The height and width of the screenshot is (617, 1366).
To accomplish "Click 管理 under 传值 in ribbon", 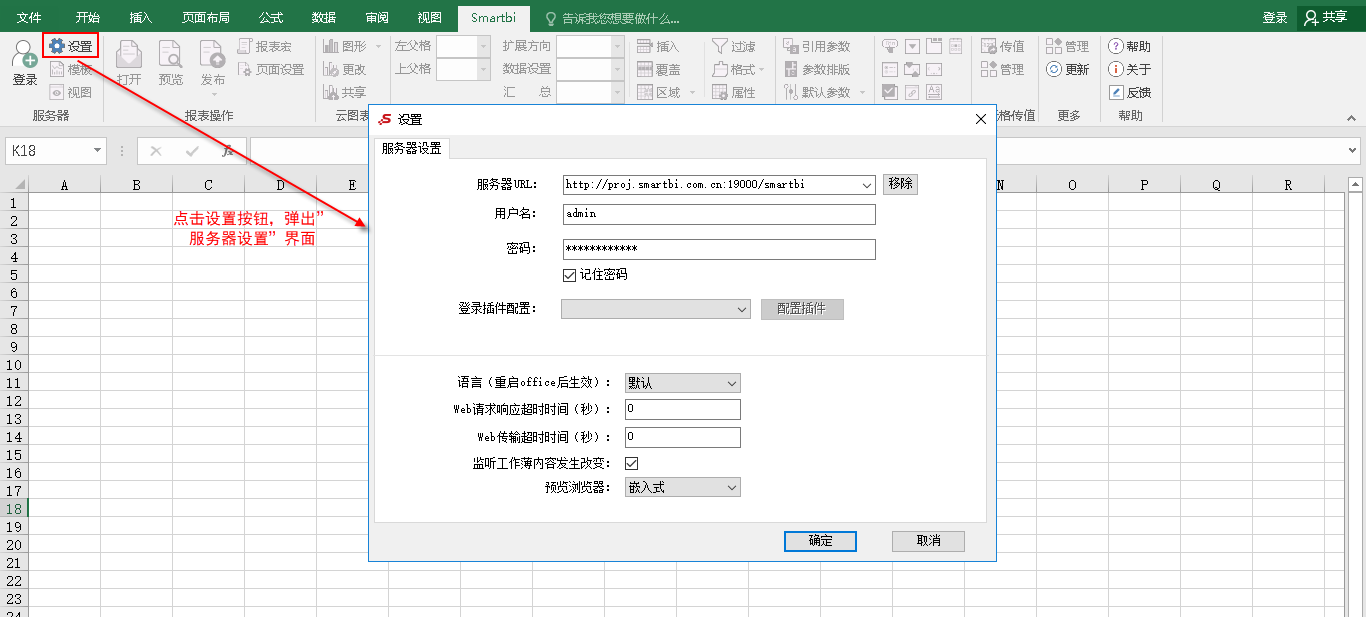I will tap(1002, 69).
